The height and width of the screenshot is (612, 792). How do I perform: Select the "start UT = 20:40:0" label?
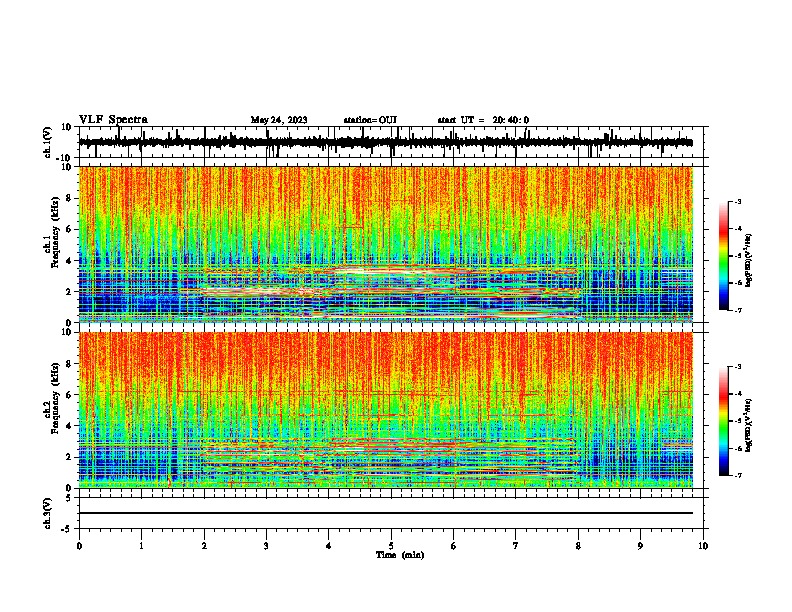point(483,120)
